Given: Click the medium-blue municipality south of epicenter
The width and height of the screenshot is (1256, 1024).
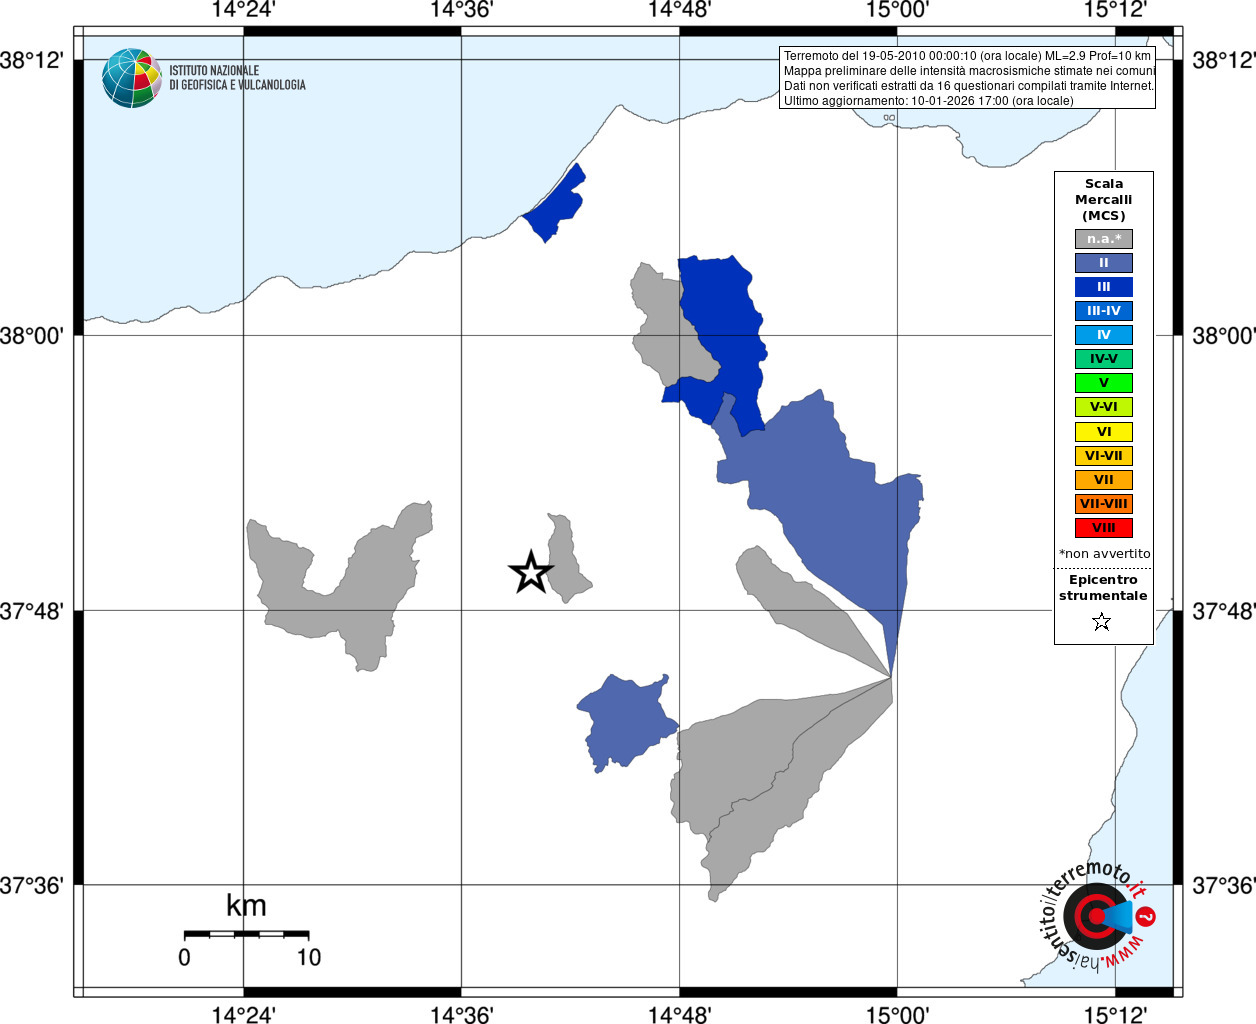Looking at the screenshot, I should [626, 722].
